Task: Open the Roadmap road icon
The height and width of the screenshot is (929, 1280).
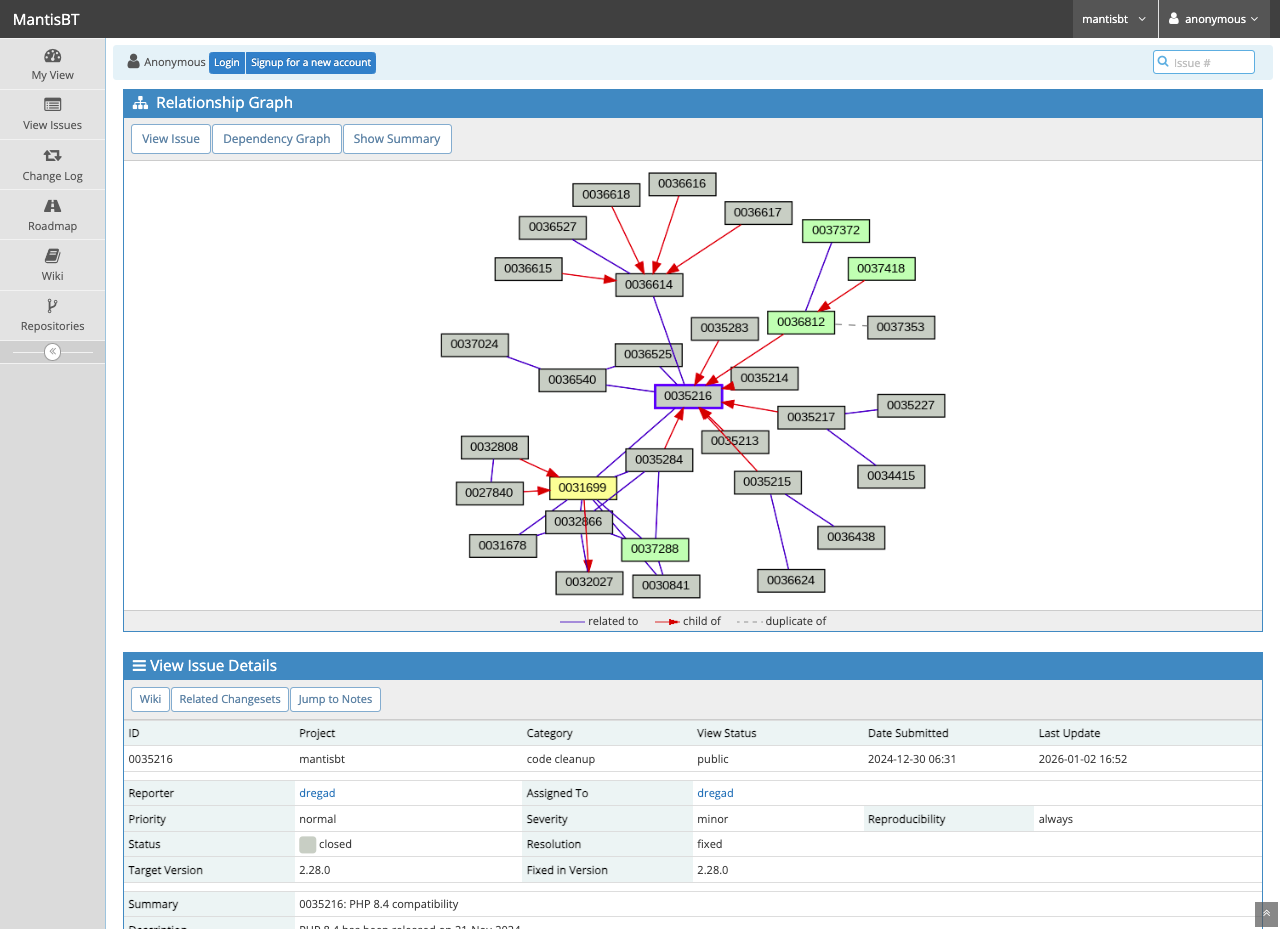Action: [x=53, y=206]
